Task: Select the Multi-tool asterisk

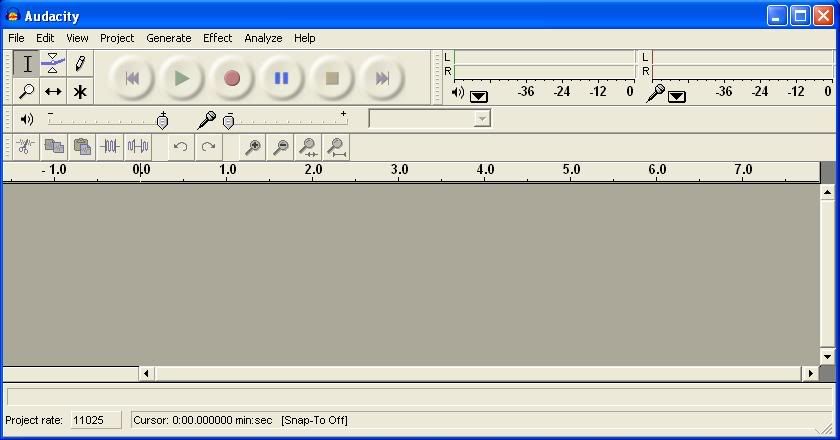Action: coord(80,91)
